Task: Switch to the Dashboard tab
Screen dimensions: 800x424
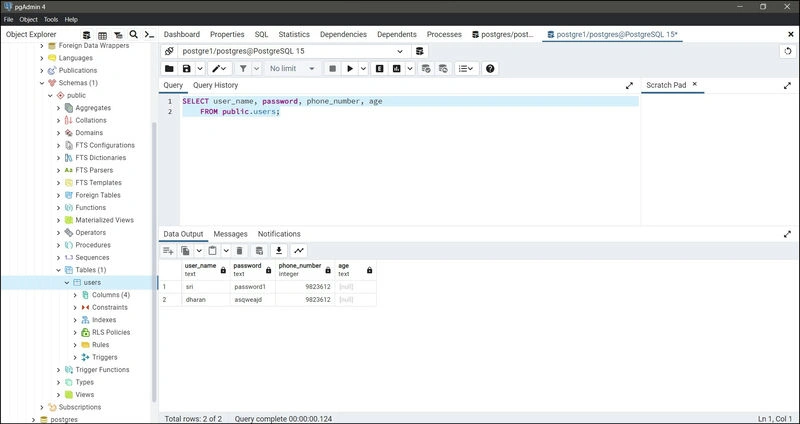Action: (x=182, y=34)
